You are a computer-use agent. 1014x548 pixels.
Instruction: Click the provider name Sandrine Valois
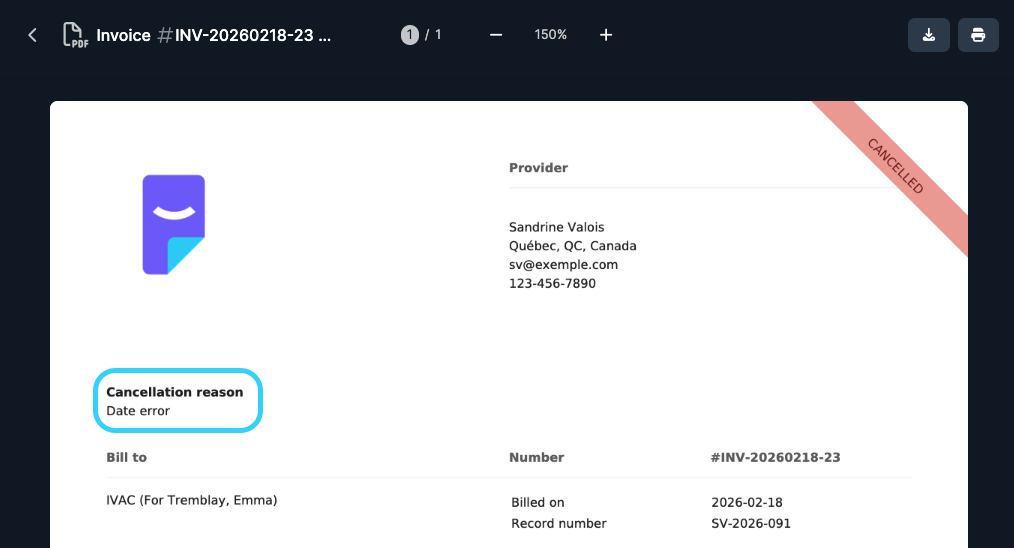[556, 227]
